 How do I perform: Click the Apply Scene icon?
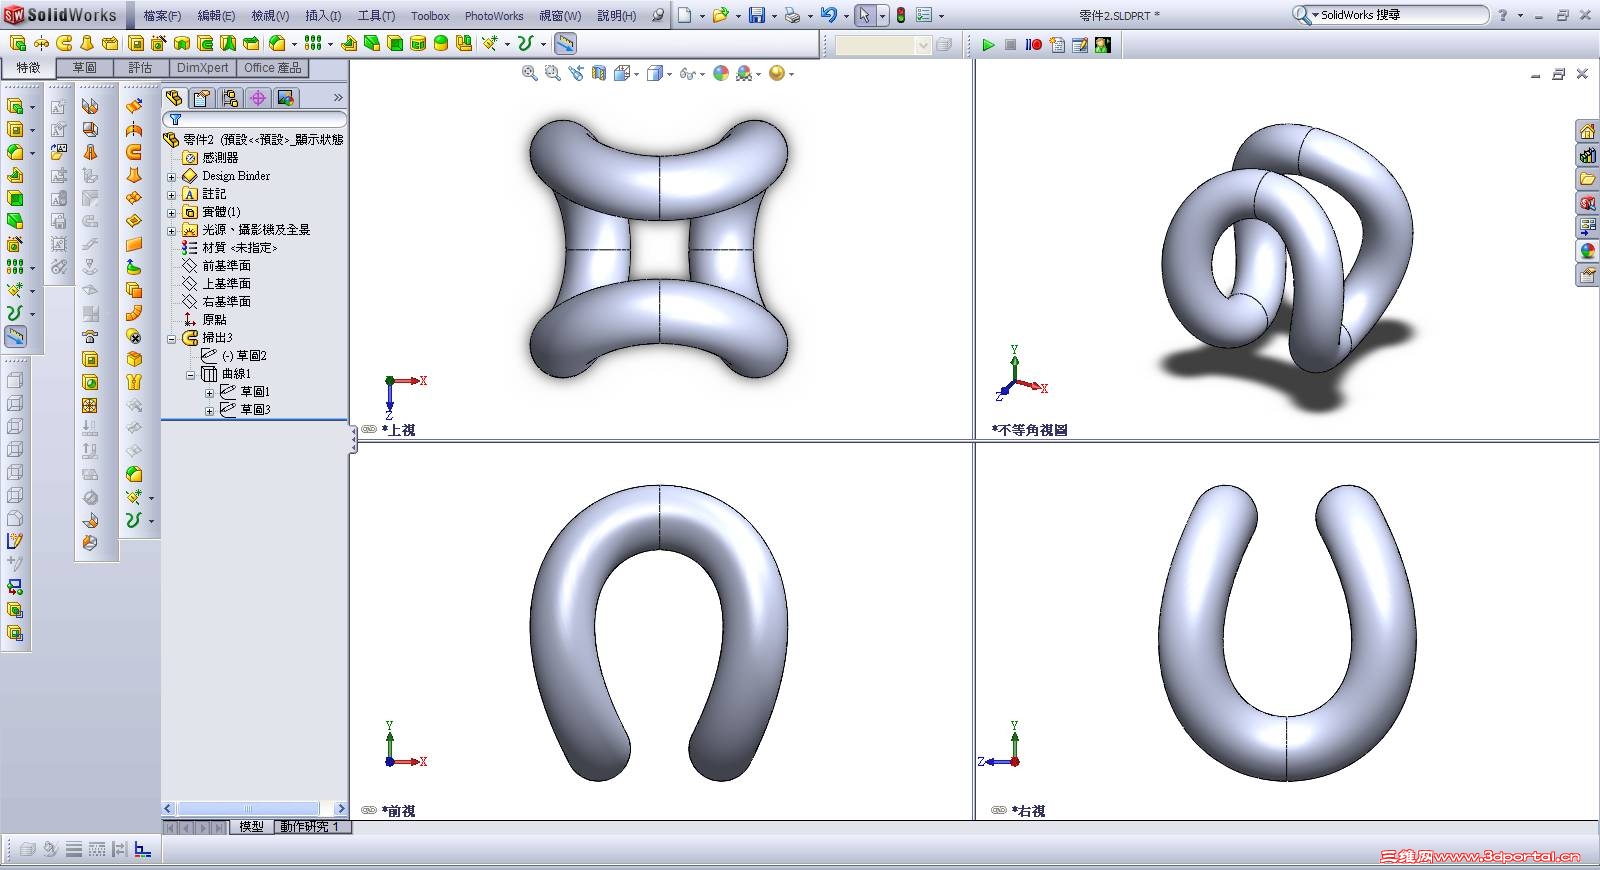(x=744, y=74)
